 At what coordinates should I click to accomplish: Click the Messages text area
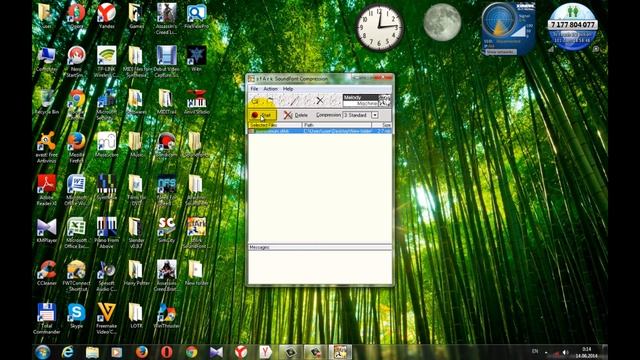pyautogui.click(x=320, y=267)
